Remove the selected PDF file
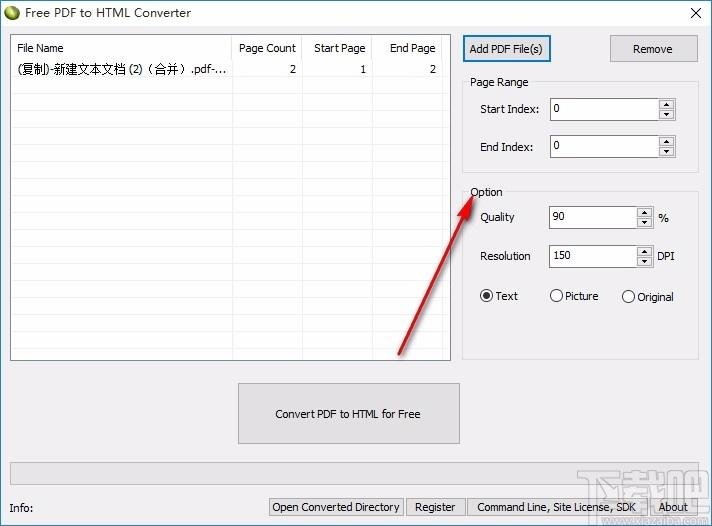 (x=653, y=49)
